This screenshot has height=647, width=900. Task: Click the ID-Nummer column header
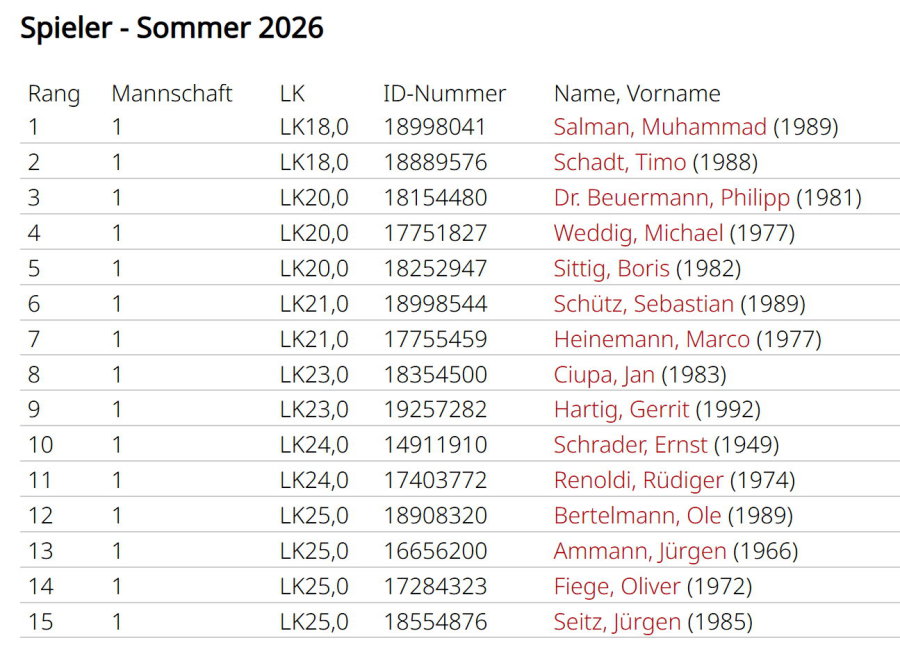point(444,94)
